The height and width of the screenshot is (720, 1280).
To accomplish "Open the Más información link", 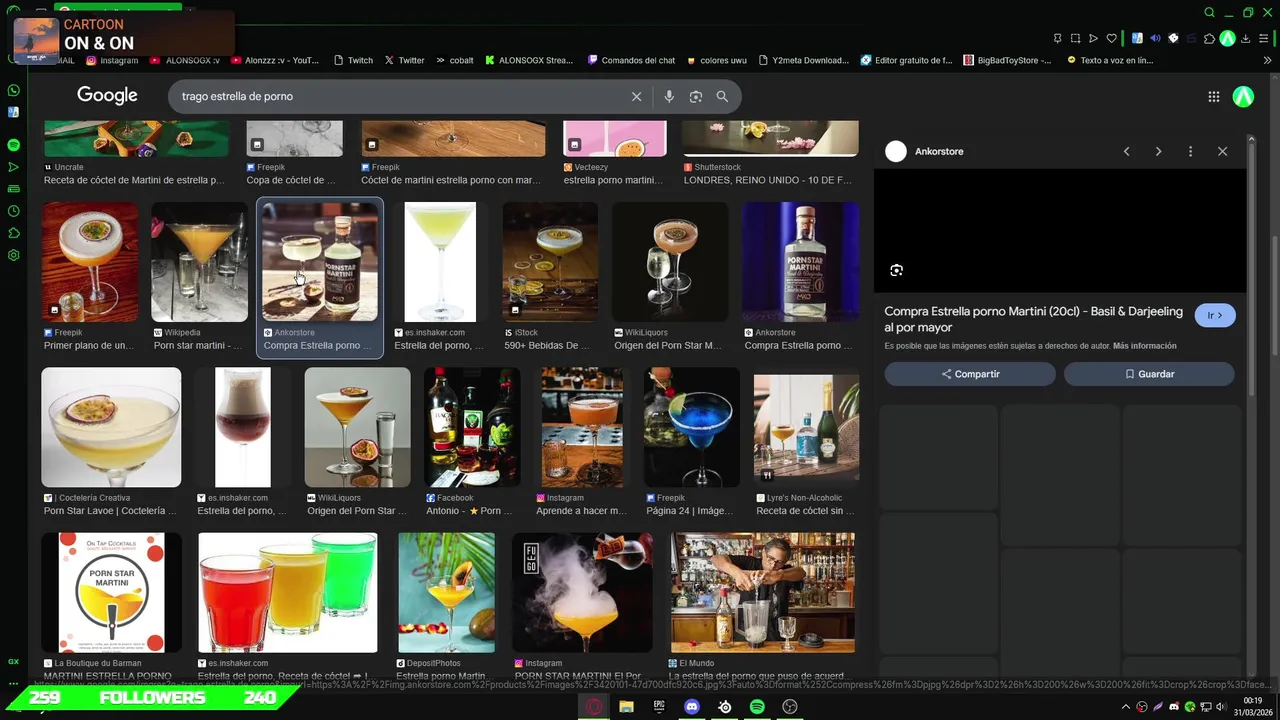I will point(1145,346).
